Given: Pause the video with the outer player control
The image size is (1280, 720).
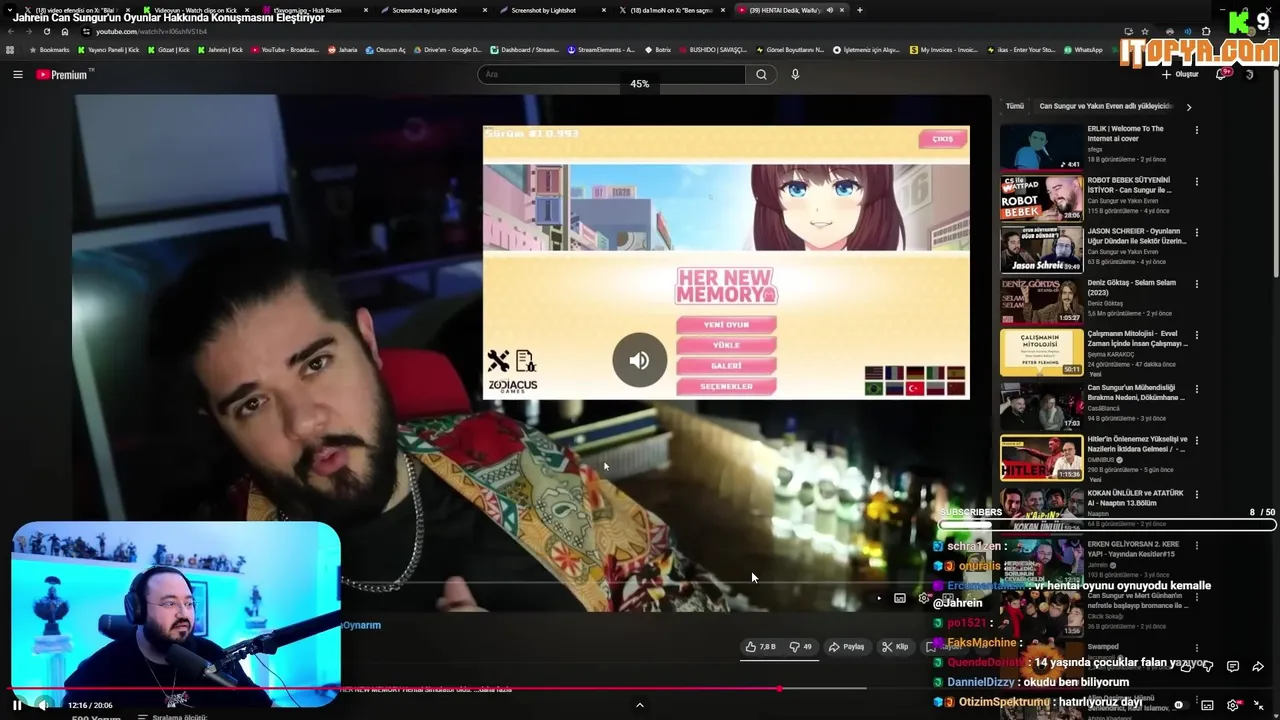Looking at the screenshot, I should [17, 705].
